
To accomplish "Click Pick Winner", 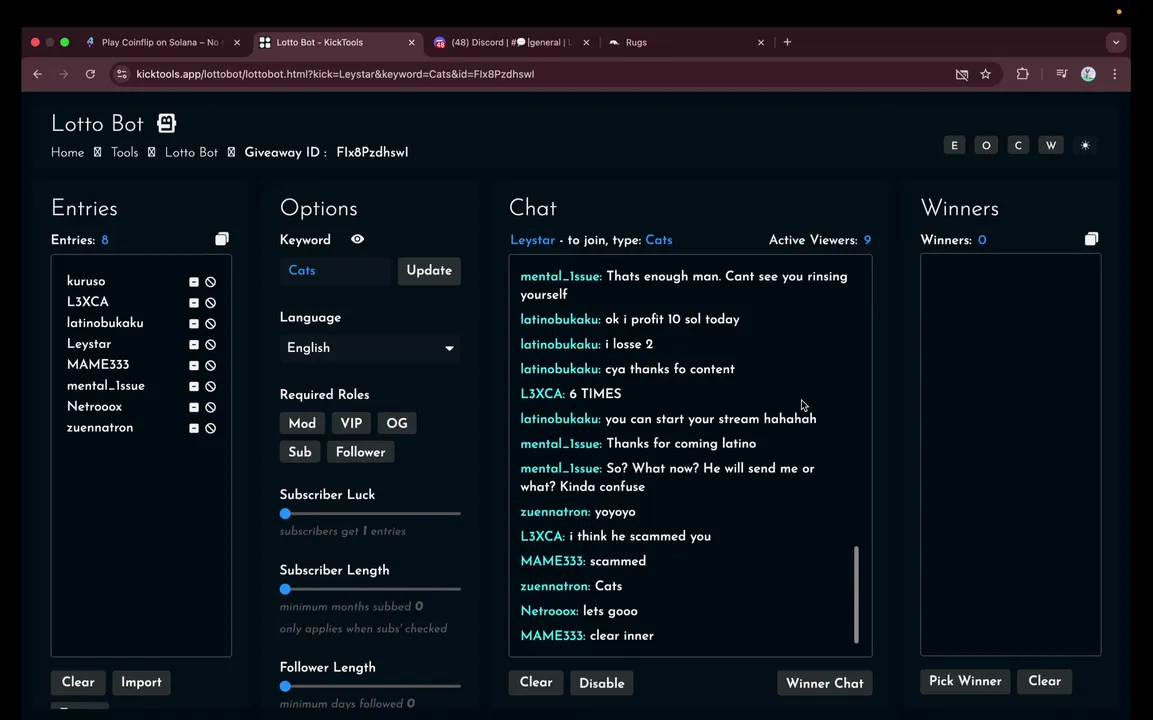I will point(965,681).
